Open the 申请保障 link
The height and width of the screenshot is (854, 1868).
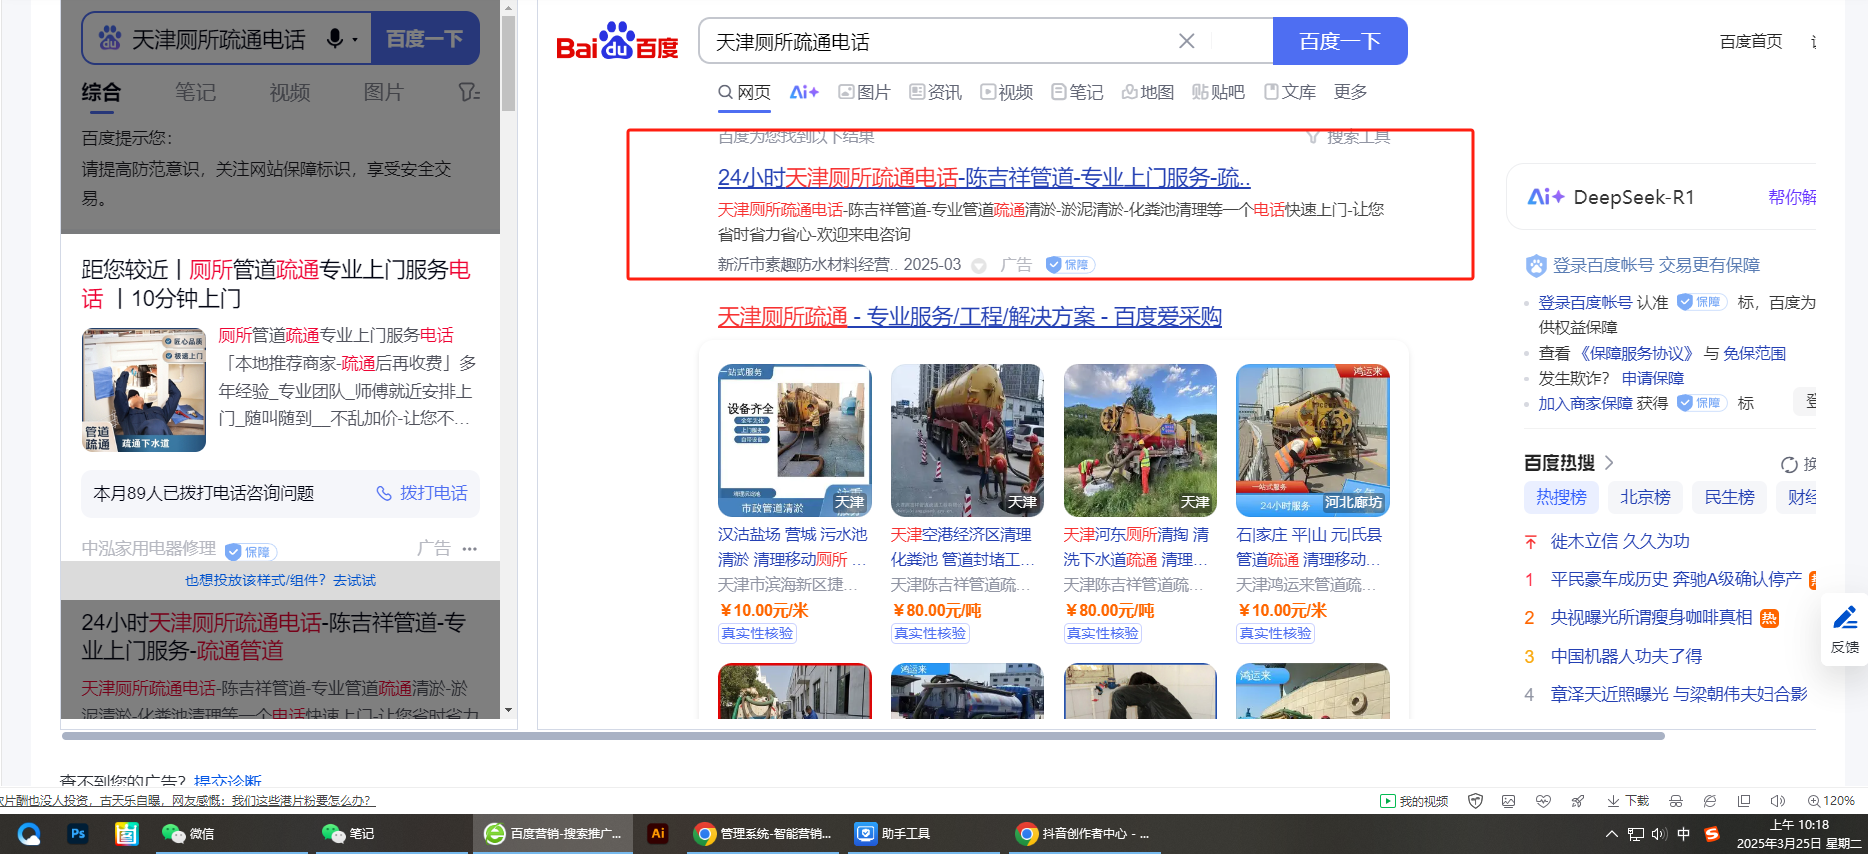click(x=1653, y=378)
